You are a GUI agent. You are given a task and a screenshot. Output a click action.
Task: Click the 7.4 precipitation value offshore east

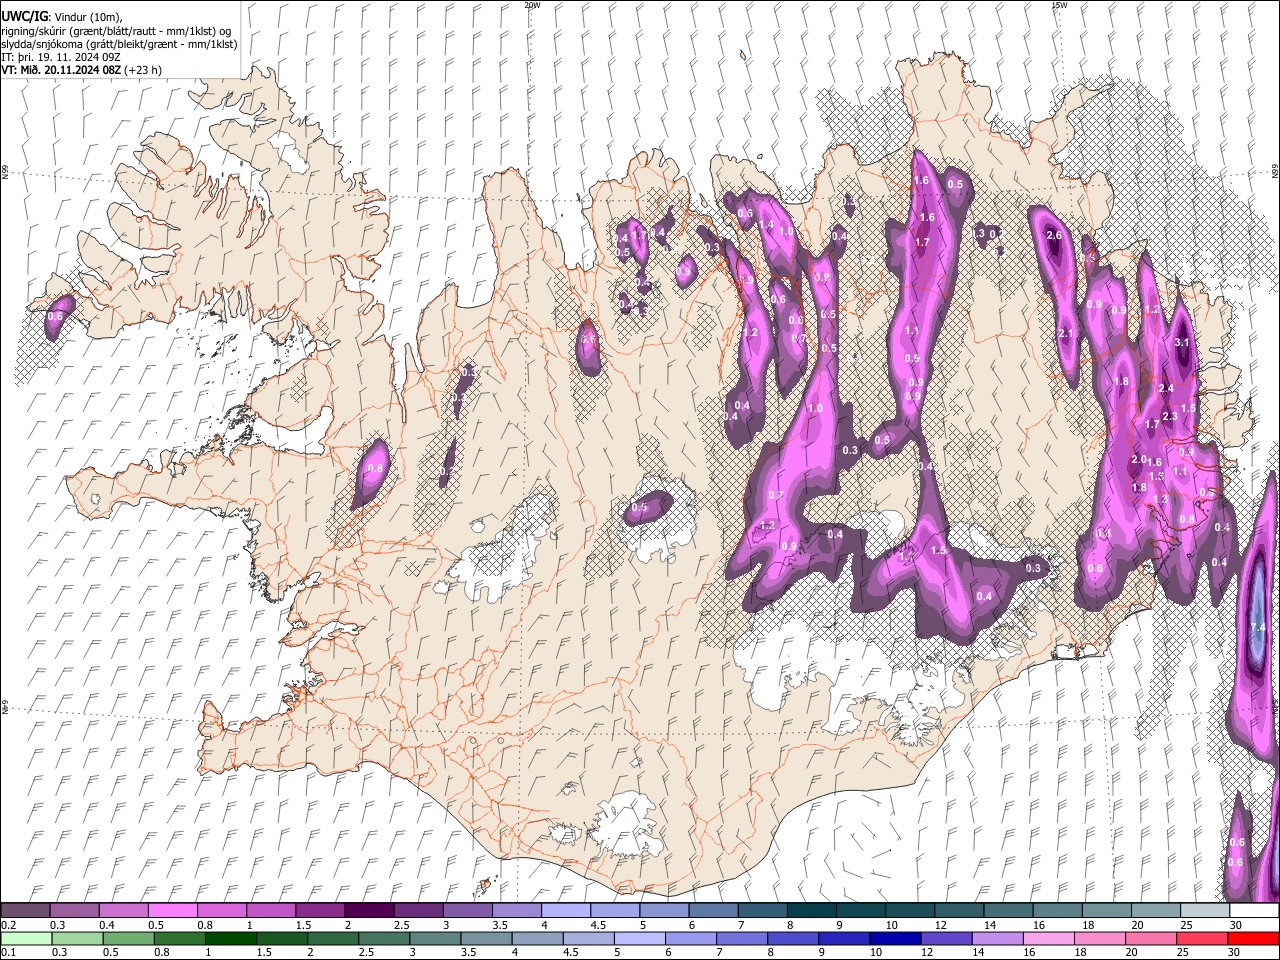(x=1258, y=627)
